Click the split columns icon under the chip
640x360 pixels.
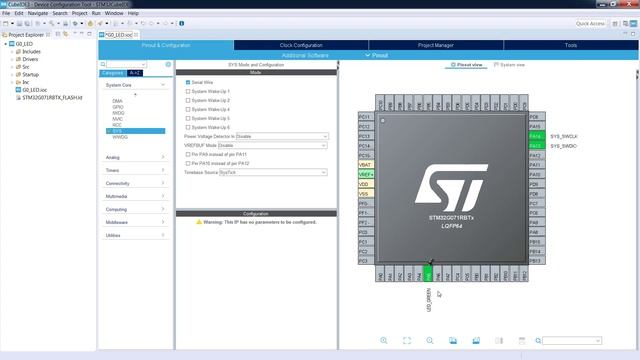pos(499,340)
